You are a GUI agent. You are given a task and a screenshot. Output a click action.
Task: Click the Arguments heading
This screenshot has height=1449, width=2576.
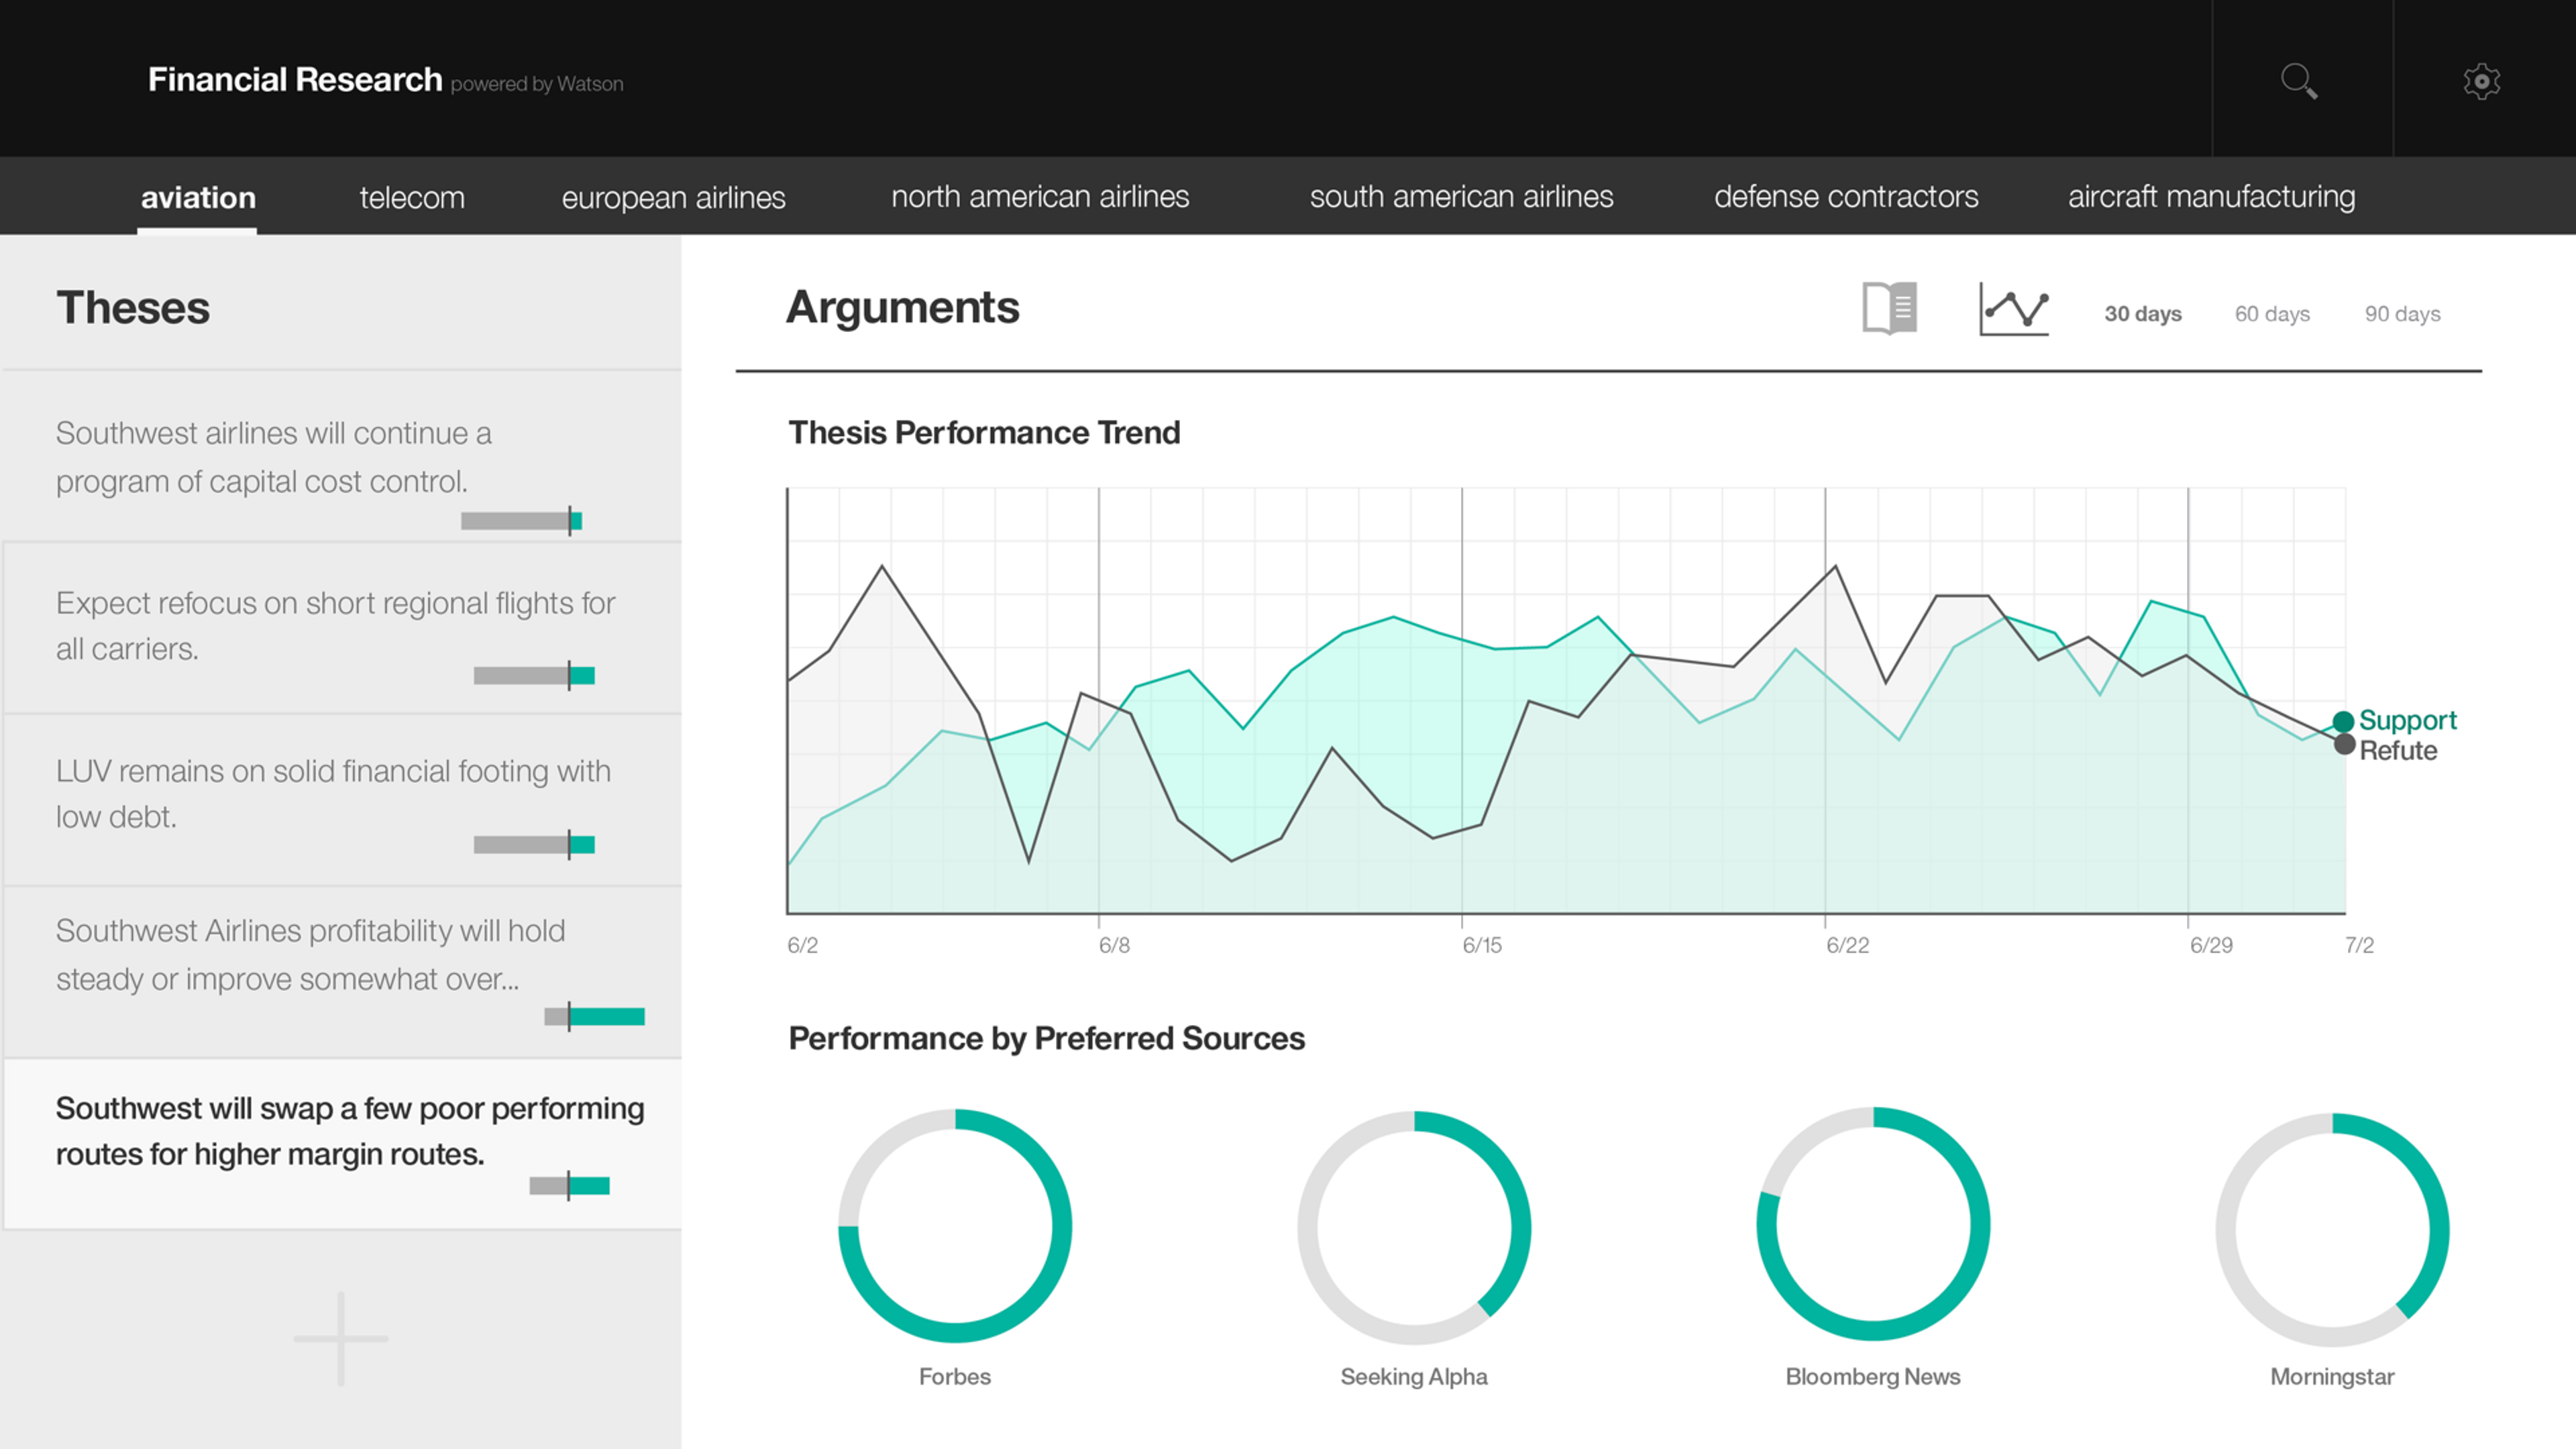click(x=902, y=308)
